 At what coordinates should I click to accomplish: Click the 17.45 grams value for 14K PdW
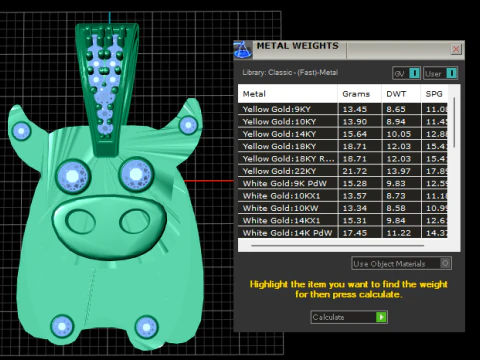[355, 232]
